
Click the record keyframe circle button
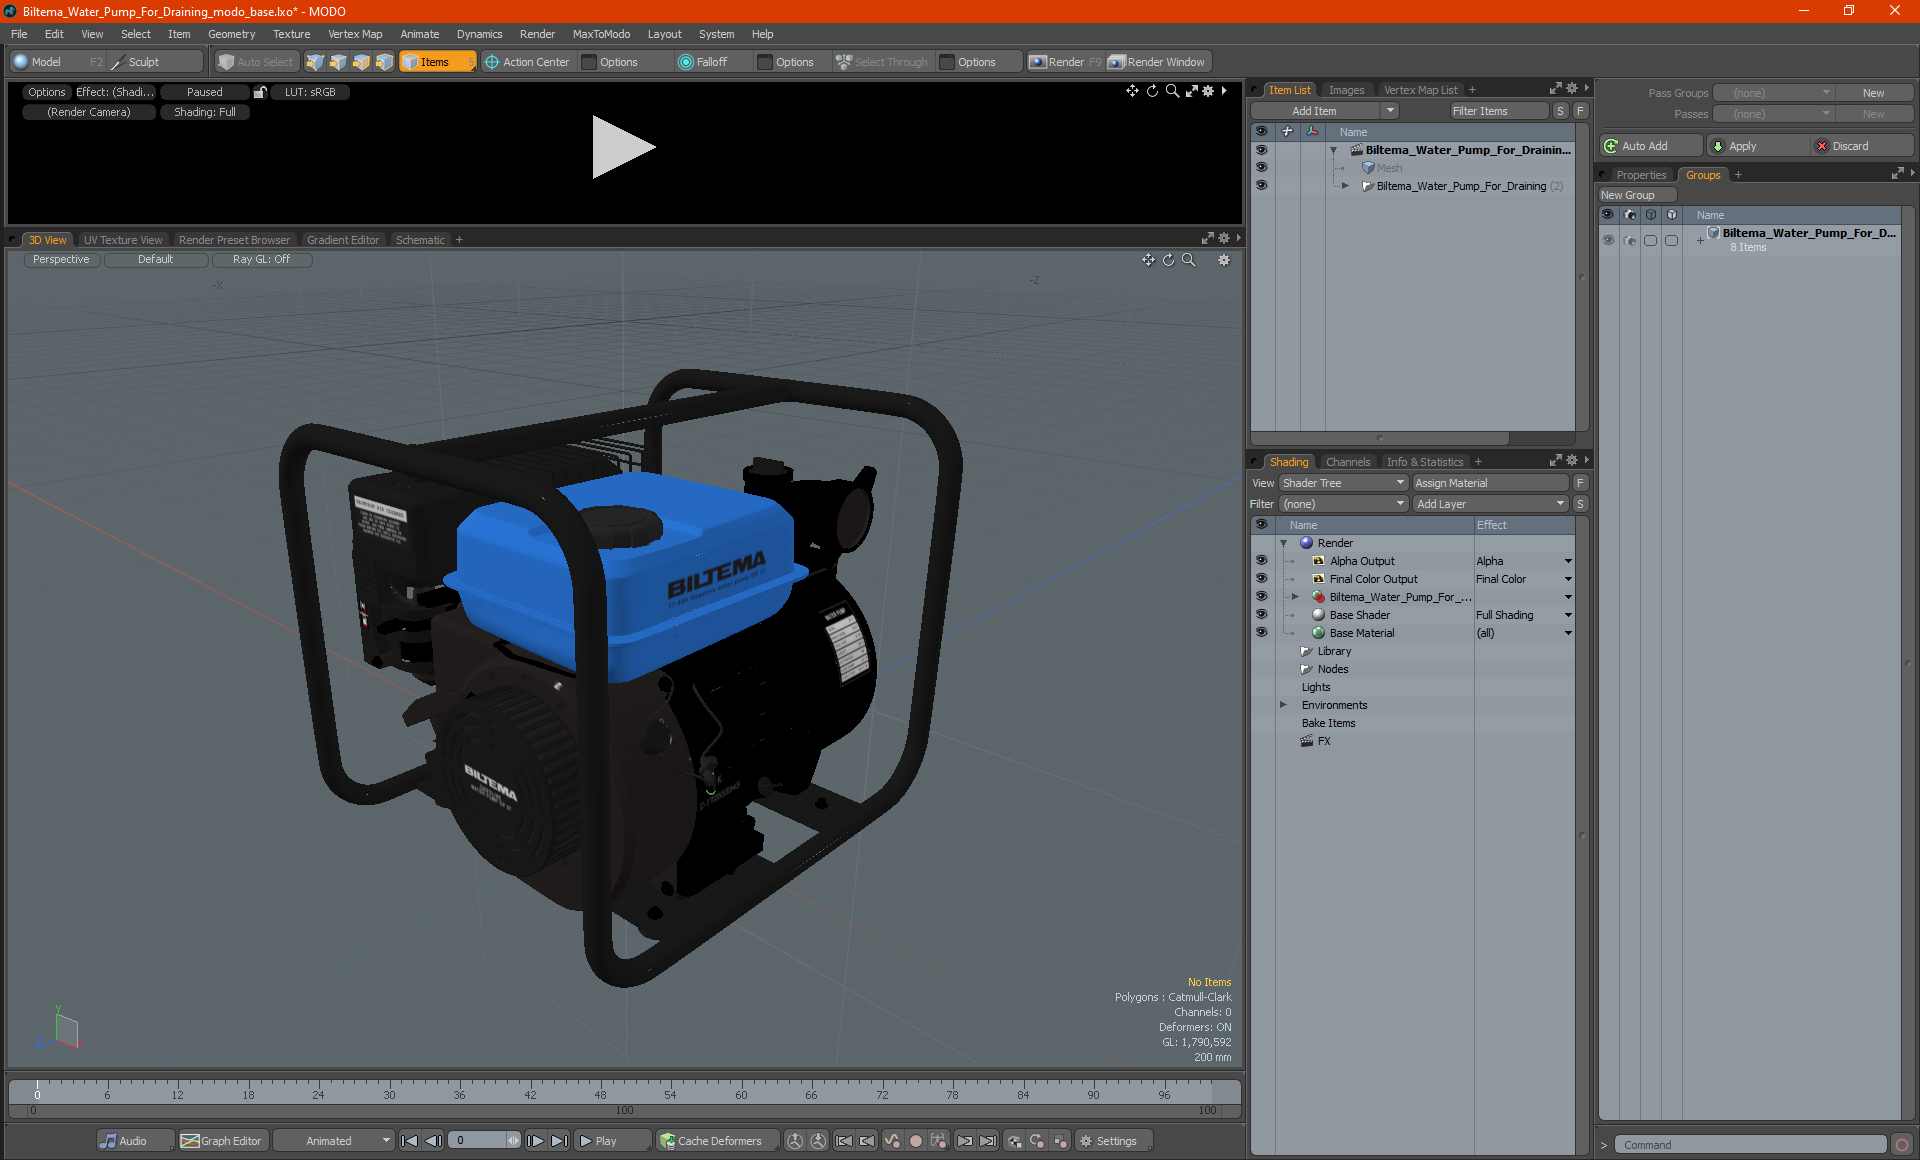pos(915,1141)
